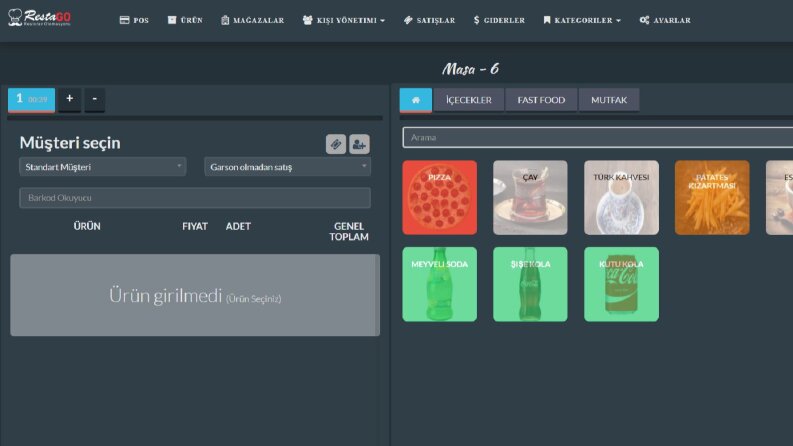Click the Arama search field
Image resolution: width=793 pixels, height=446 pixels.
[598, 138]
